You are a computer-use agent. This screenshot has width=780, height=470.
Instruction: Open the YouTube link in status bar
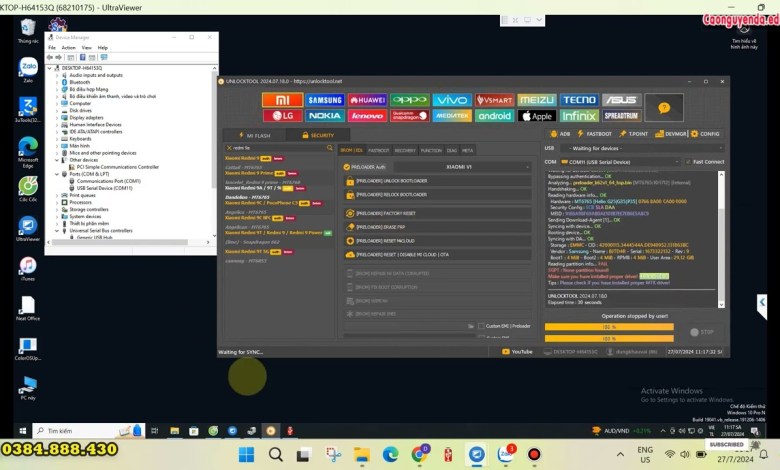(x=517, y=352)
